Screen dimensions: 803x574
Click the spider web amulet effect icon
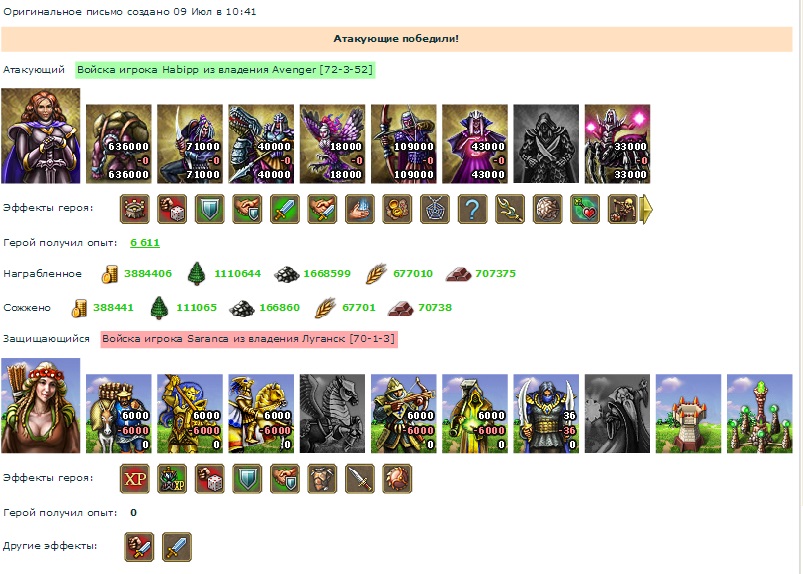(435, 209)
